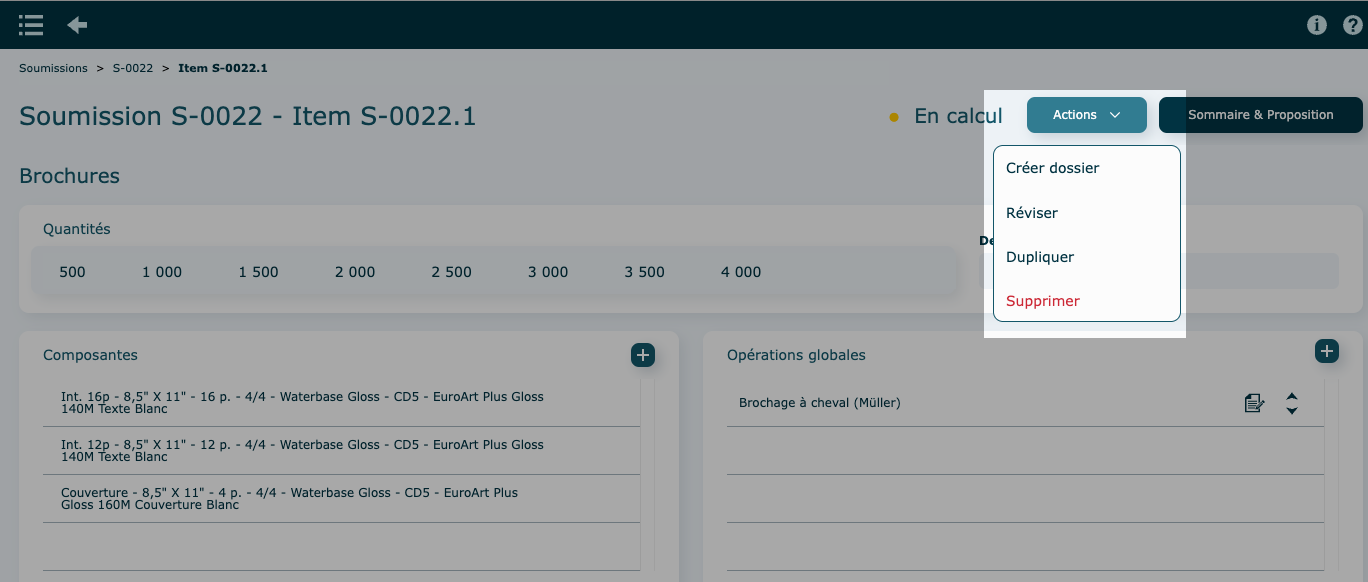
Task: Collapse the Actions dropdown button
Action: click(1086, 115)
